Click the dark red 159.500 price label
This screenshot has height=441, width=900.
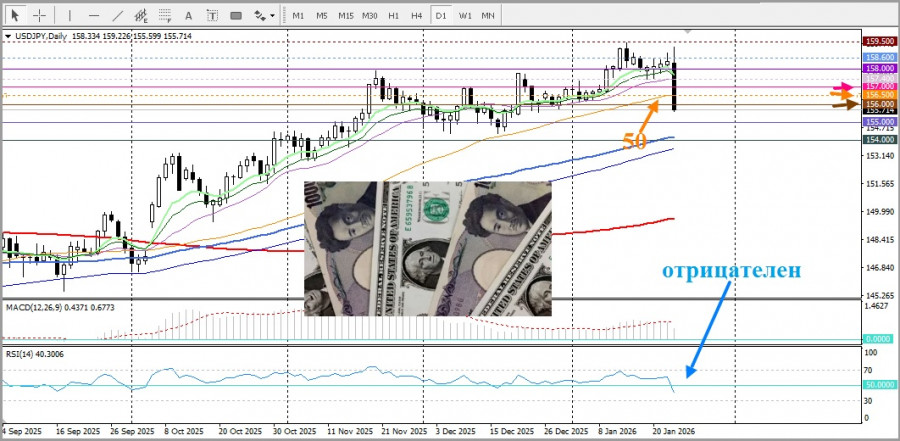coord(879,41)
